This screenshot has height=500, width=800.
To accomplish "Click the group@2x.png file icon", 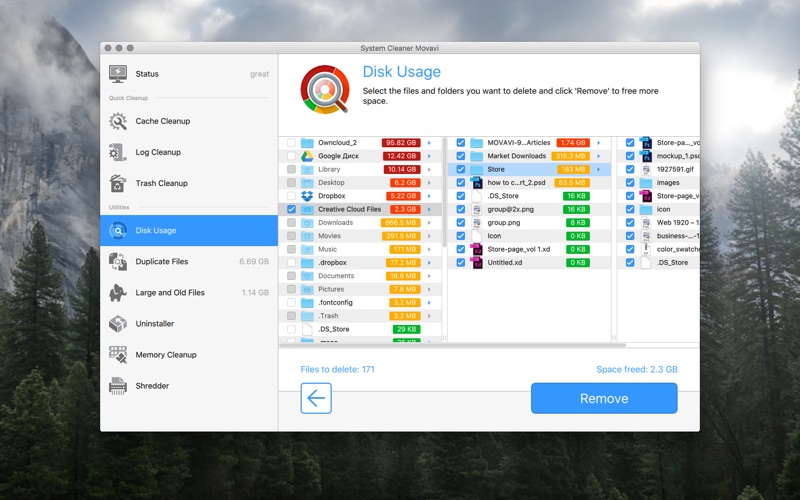I will coord(477,209).
